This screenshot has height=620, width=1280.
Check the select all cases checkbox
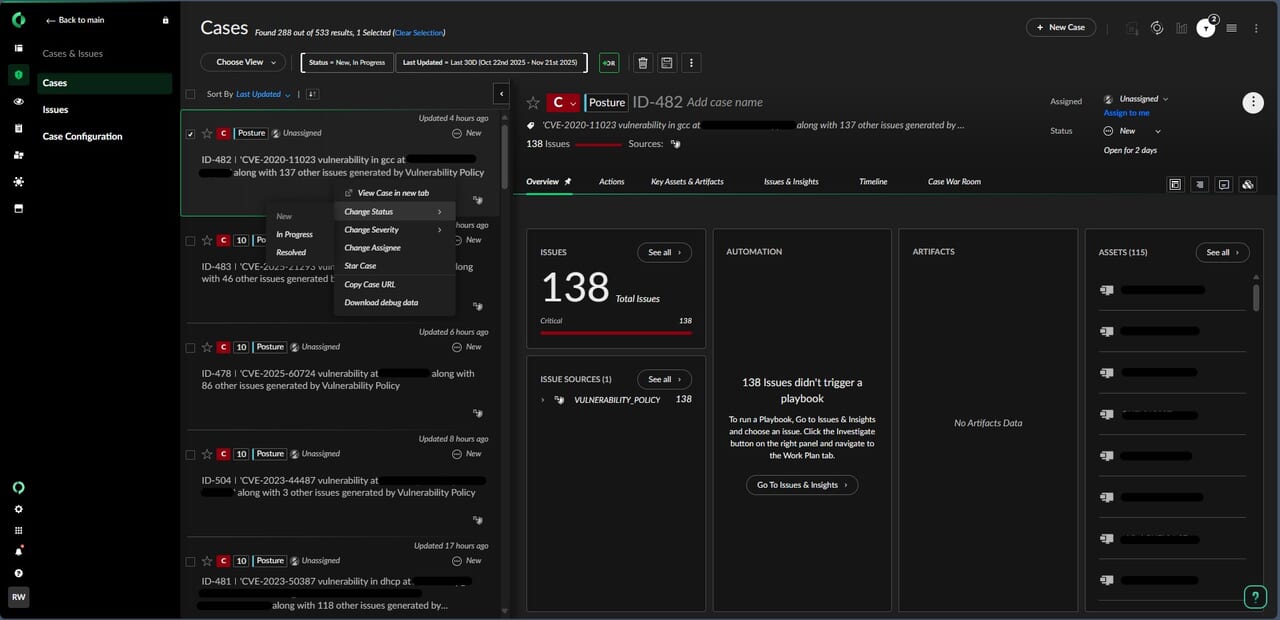pyautogui.click(x=190, y=94)
